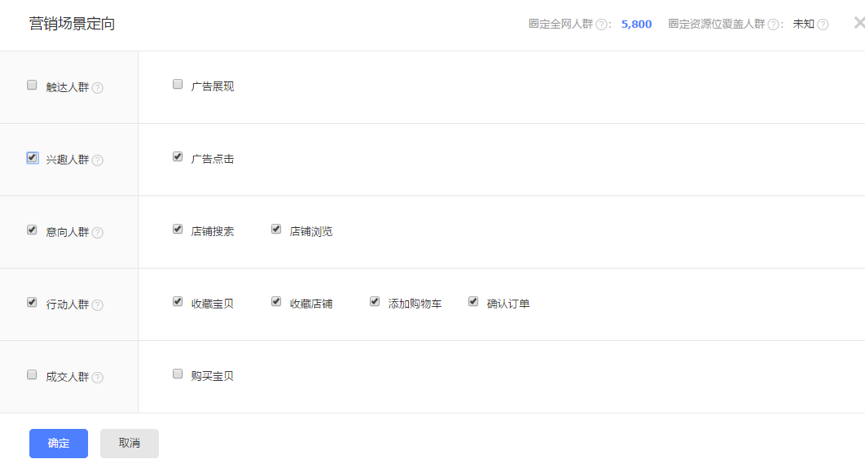Check the 购买宝贝 option

pyautogui.click(x=178, y=374)
